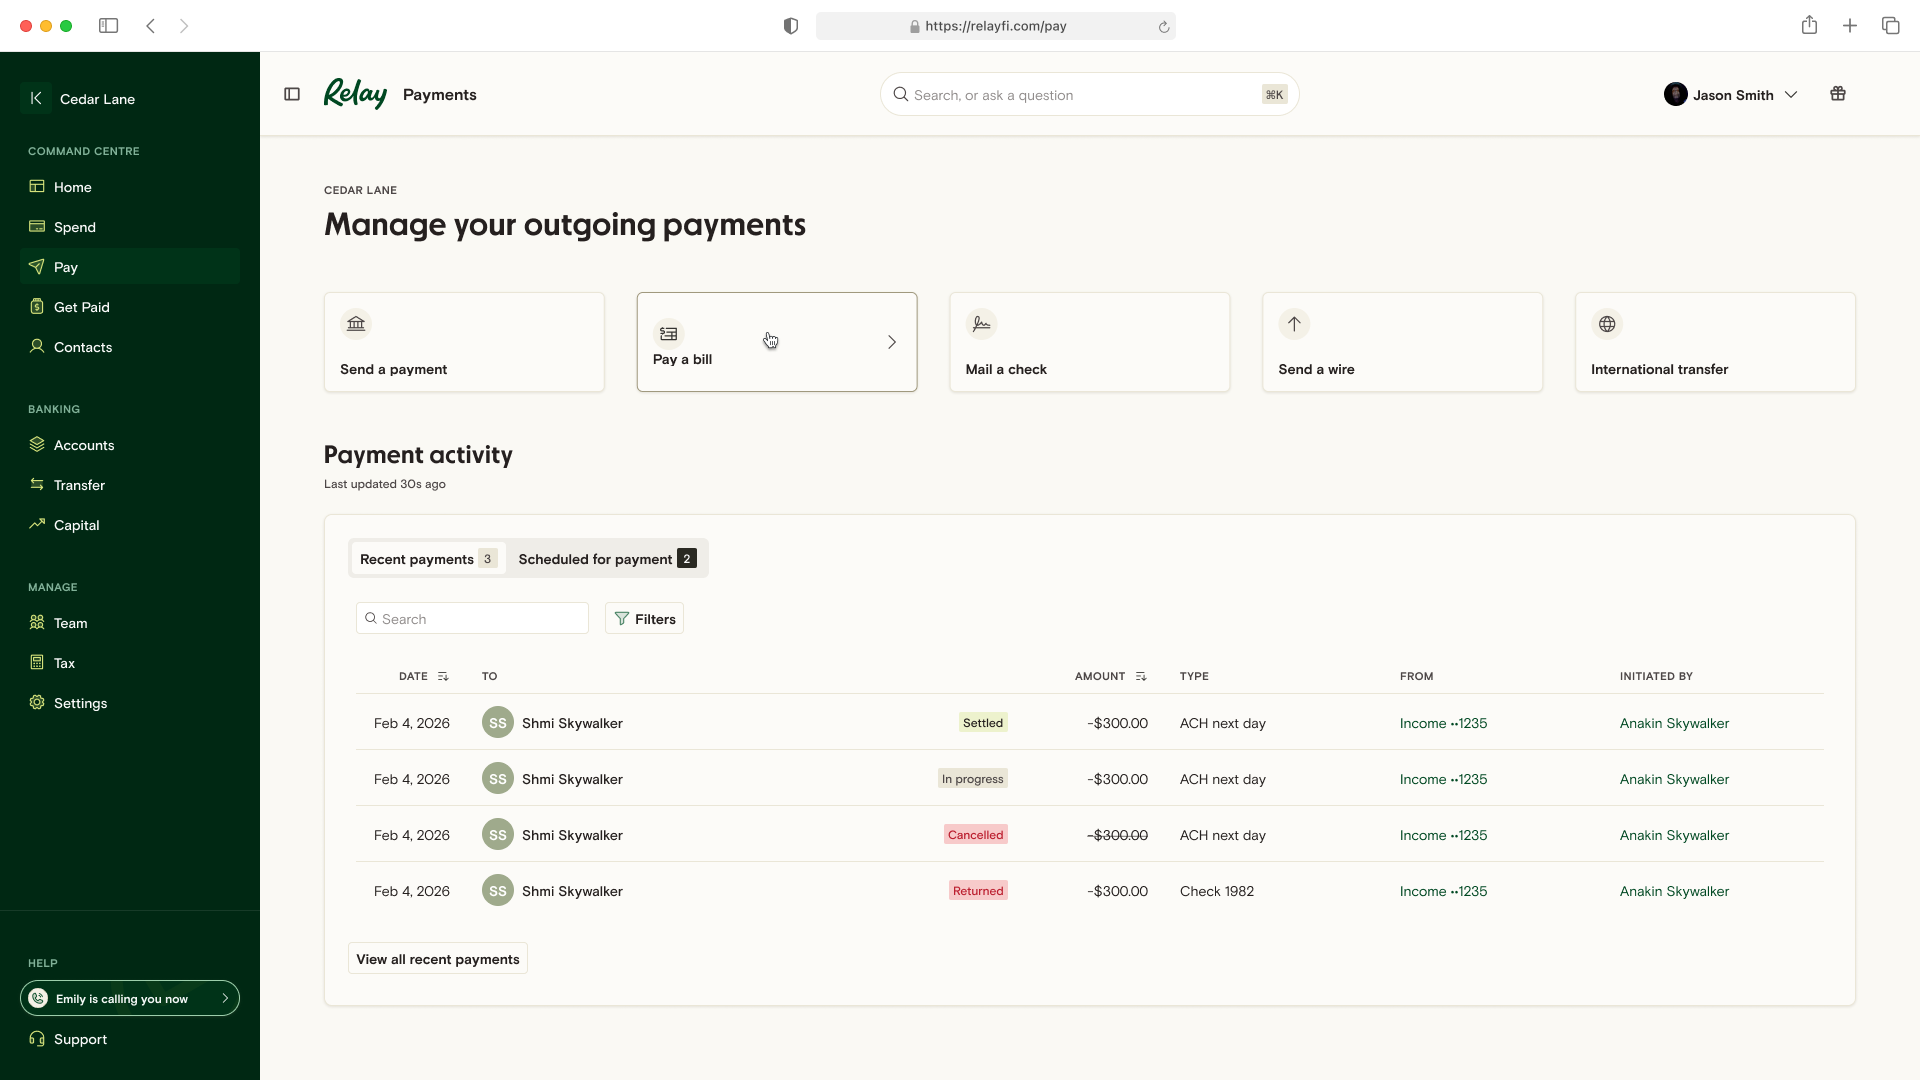1920x1080 pixels.
Task: Switch to Scheduled for payment tab
Action: [x=606, y=559]
